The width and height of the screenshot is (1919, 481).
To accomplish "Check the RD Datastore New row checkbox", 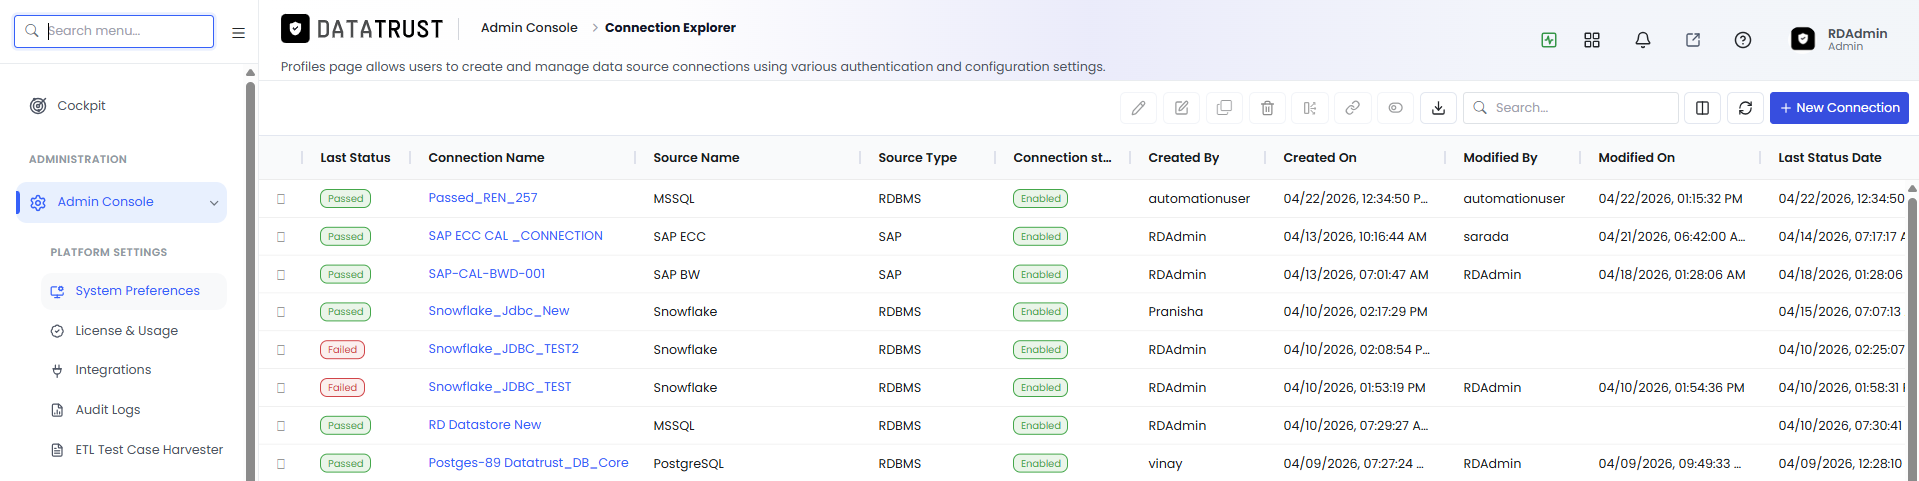I will click(281, 426).
